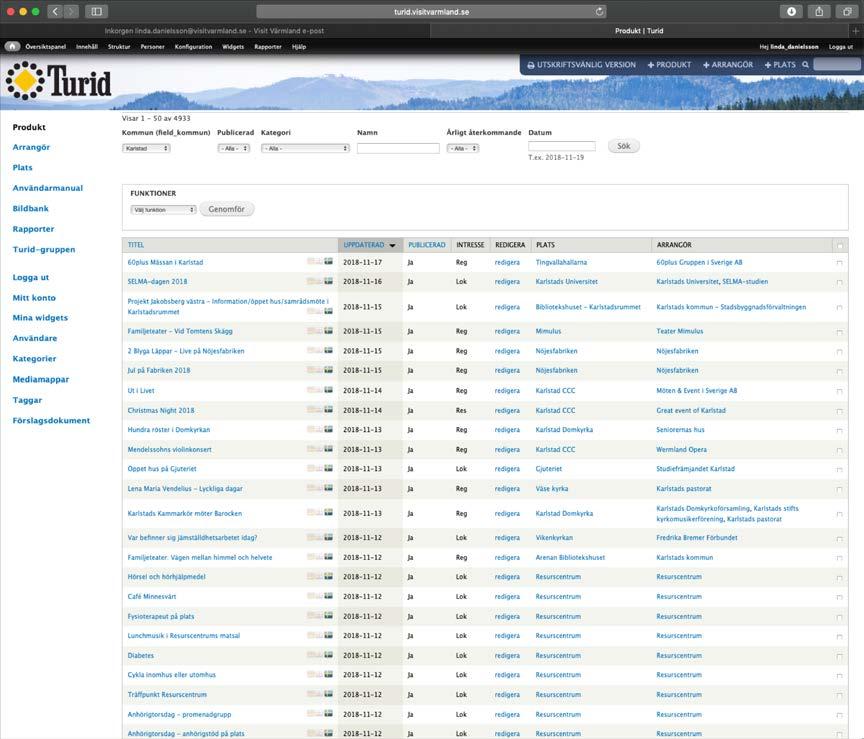The height and width of the screenshot is (739, 864).
Task: Open the image icon for Mendelssohns violinkonsert
Action: click(x=328, y=449)
